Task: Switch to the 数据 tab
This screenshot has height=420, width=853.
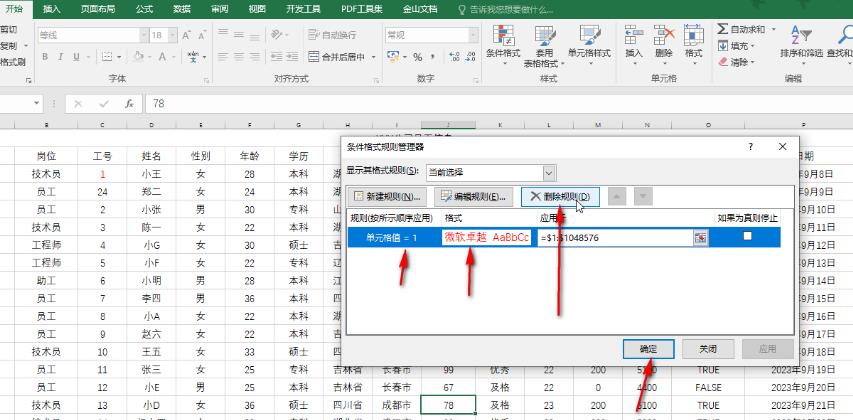Action: 182,9
